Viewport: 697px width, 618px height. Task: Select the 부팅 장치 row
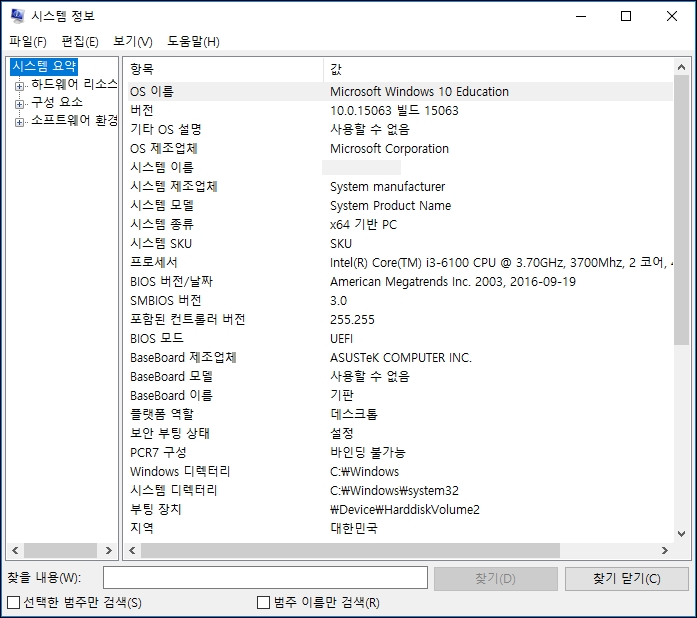pos(400,510)
